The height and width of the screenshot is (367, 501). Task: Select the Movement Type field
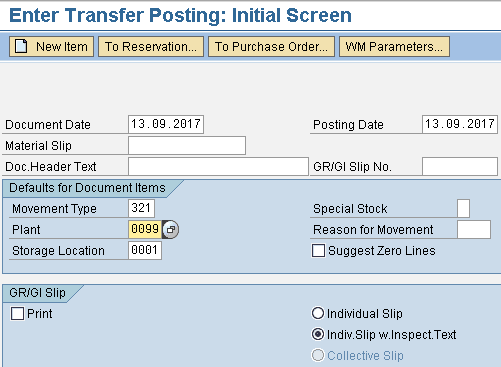[141, 208]
